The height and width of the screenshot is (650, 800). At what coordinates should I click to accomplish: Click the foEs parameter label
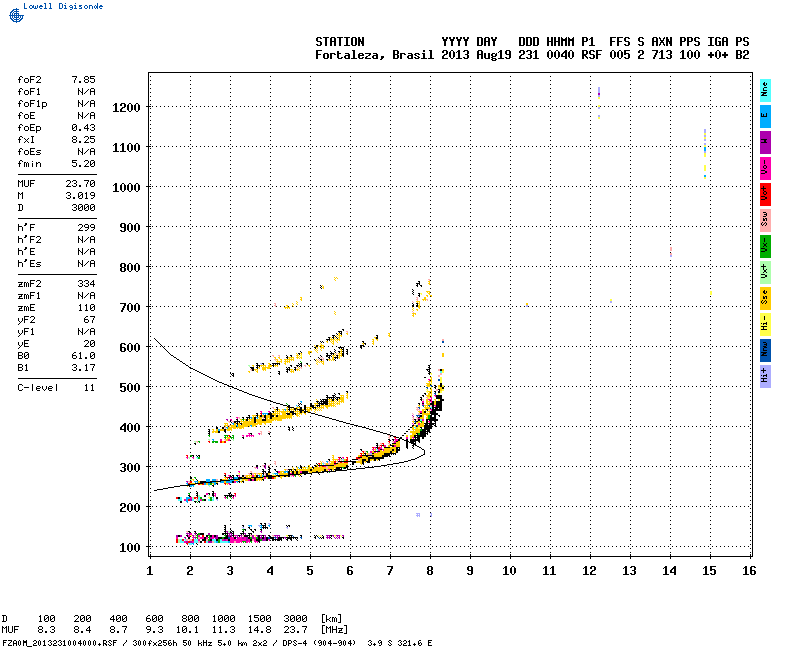tap(29, 152)
